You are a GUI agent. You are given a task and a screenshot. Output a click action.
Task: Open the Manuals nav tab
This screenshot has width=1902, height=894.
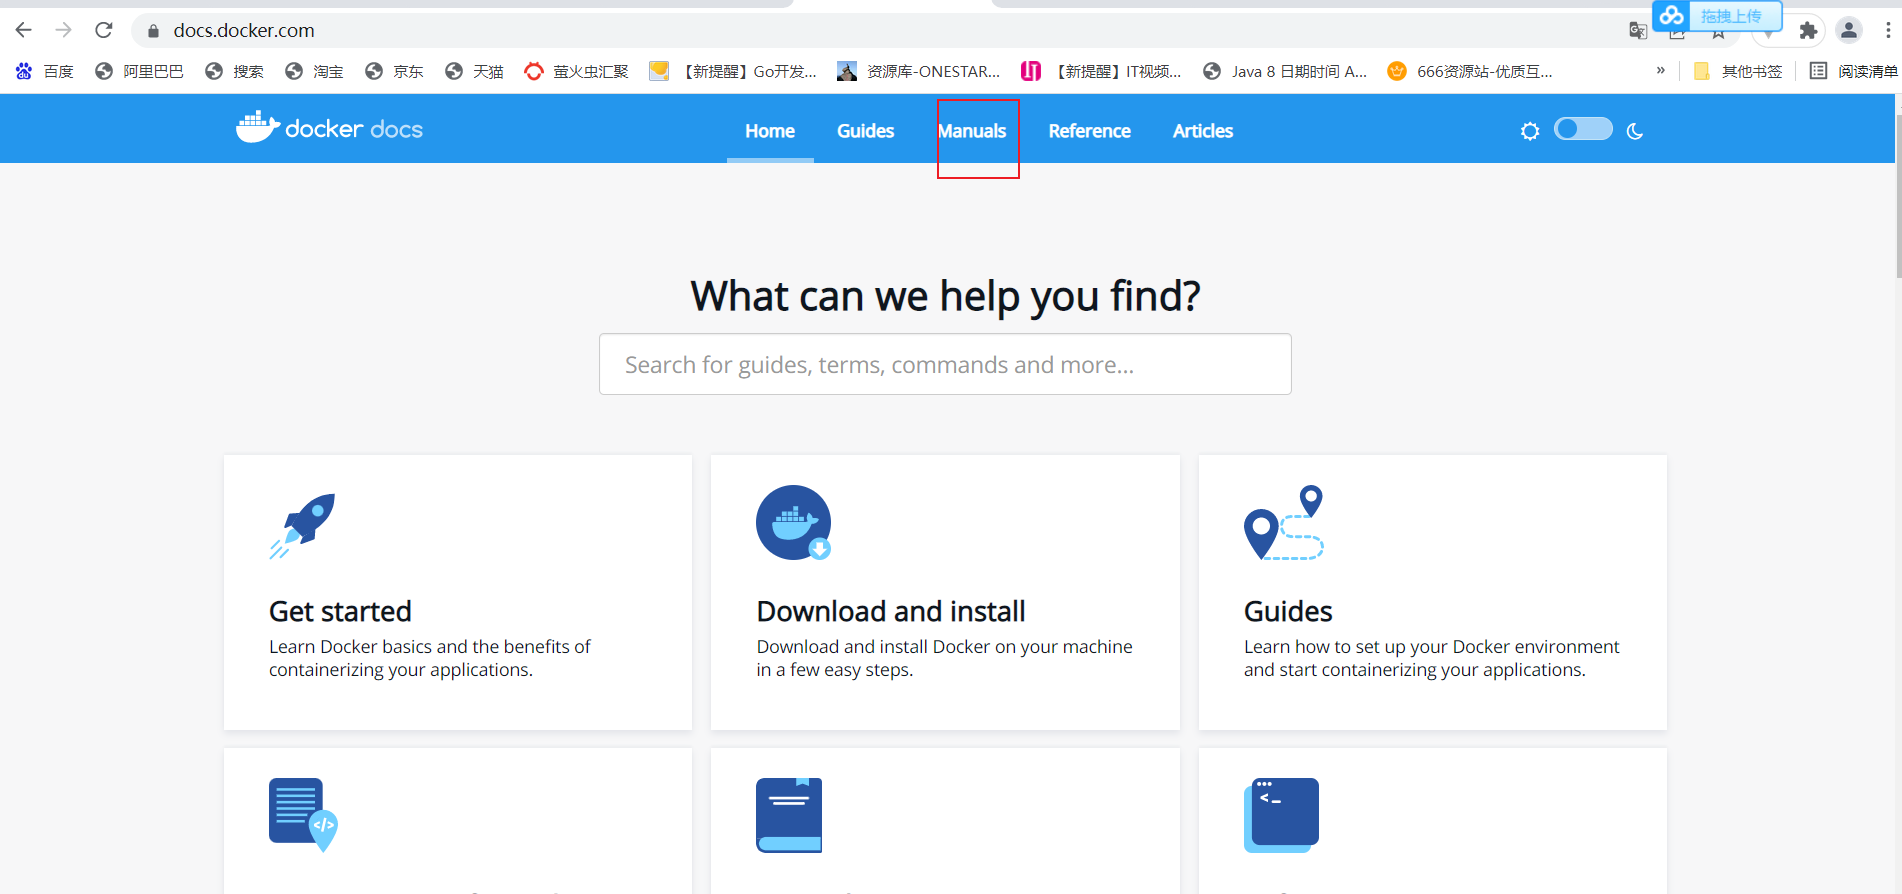[x=972, y=131]
